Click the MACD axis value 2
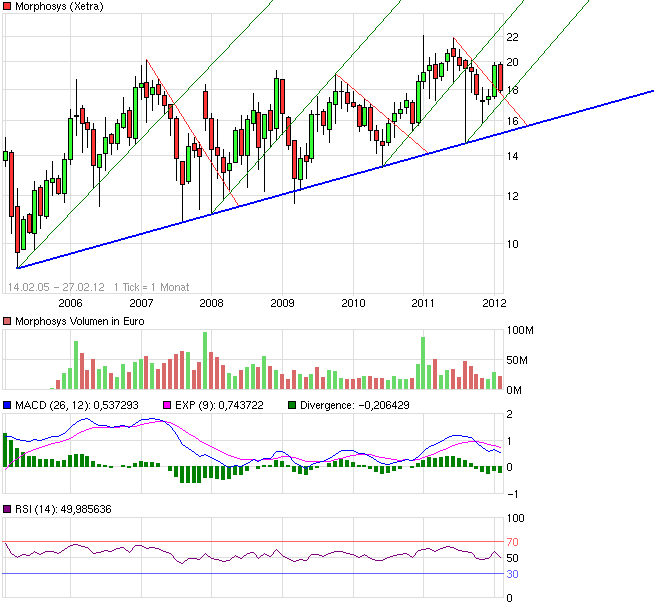Image resolution: width=654 pixels, height=606 pixels. click(x=509, y=414)
